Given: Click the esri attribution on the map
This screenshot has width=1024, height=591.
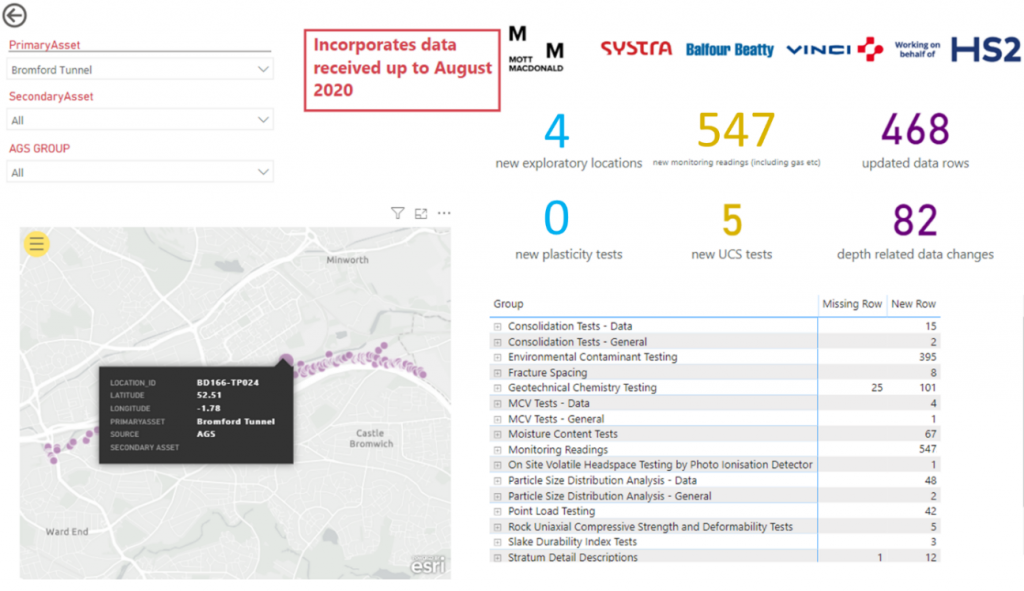Looking at the screenshot, I should (x=428, y=565).
